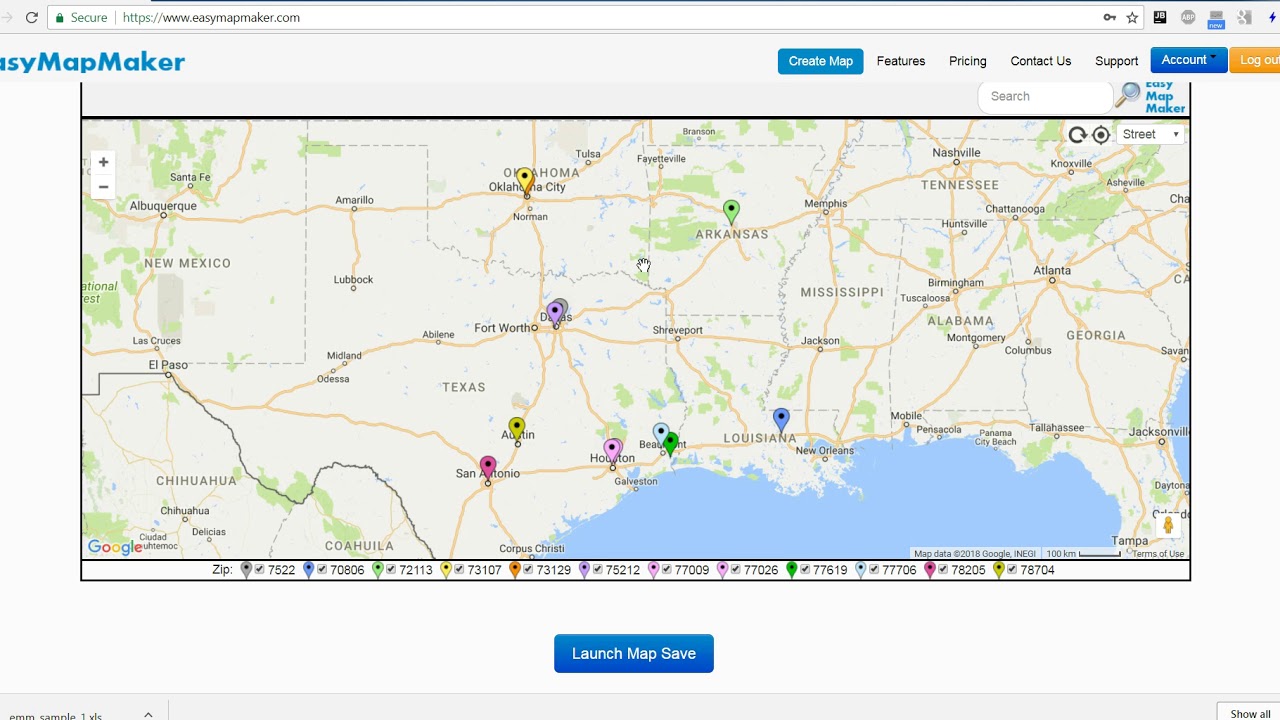This screenshot has width=1280, height=720.
Task: Click the green pin in Arkansas
Action: point(731,211)
